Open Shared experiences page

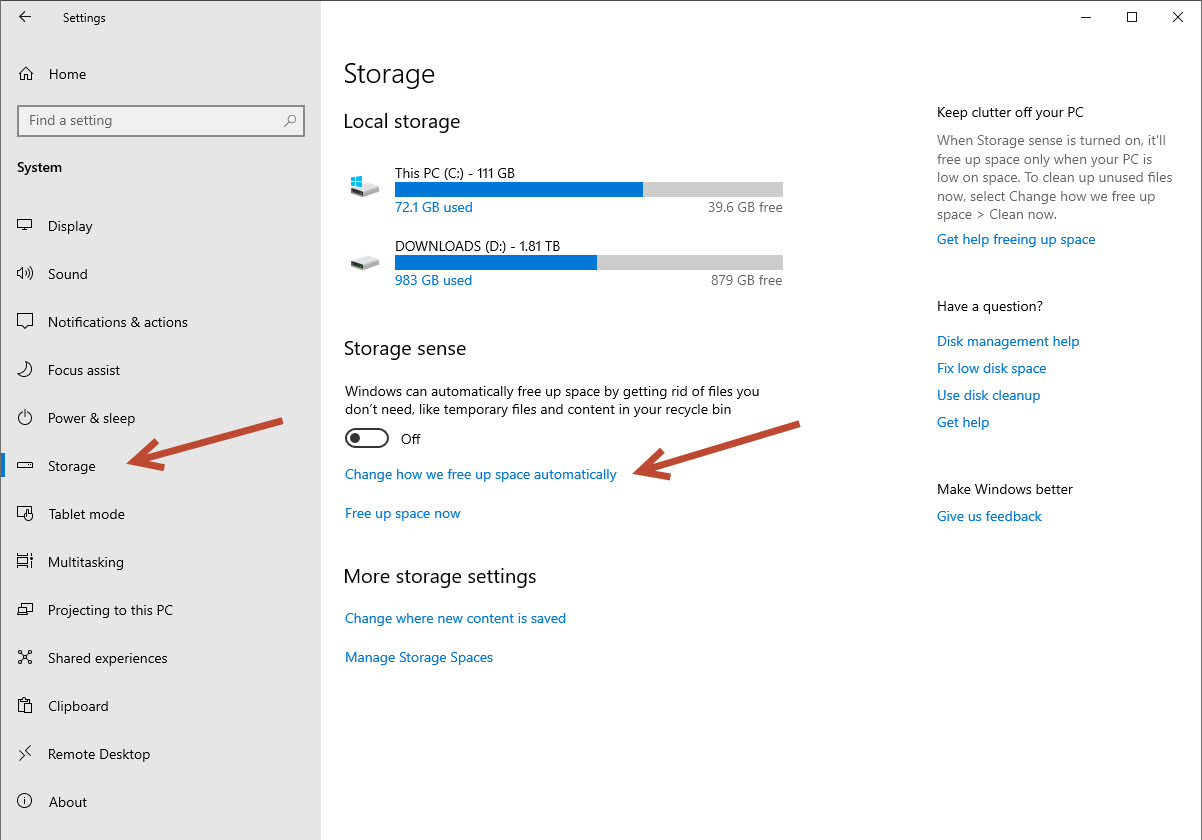click(108, 658)
